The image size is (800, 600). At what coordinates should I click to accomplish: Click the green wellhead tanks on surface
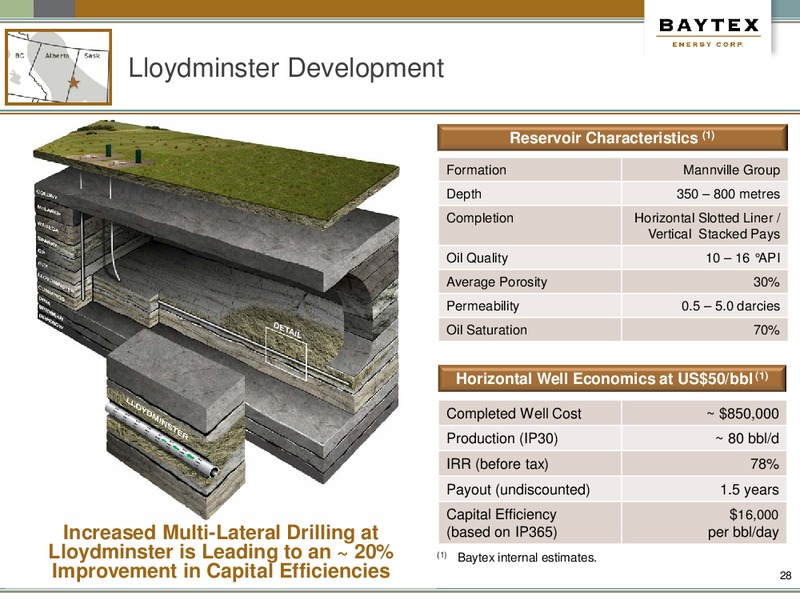click(123, 154)
